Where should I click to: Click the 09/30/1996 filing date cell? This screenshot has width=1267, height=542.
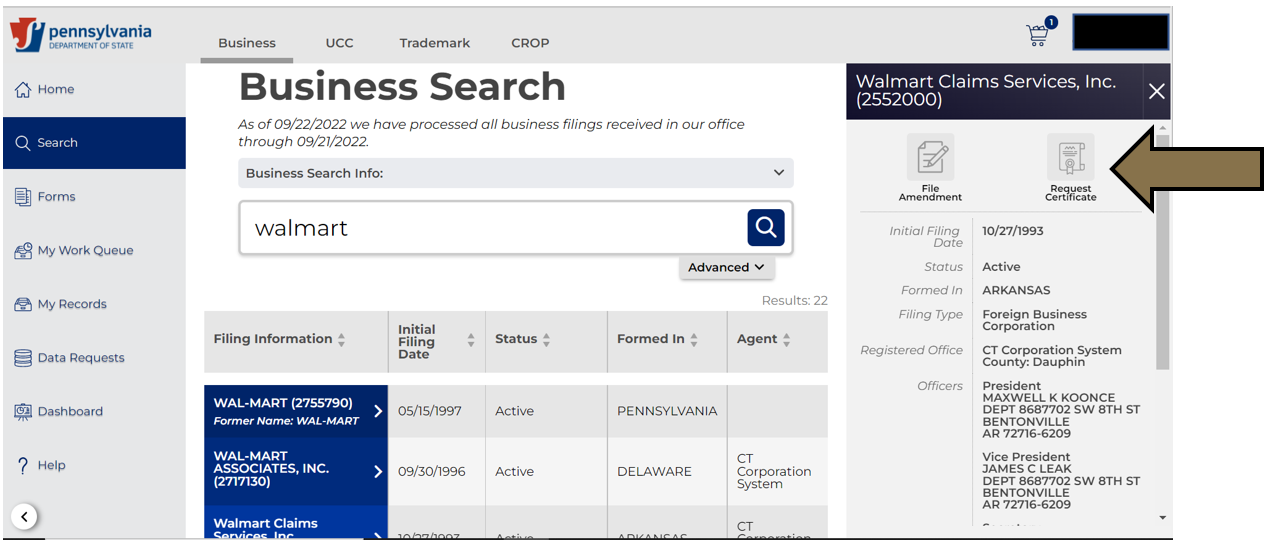pos(436,471)
